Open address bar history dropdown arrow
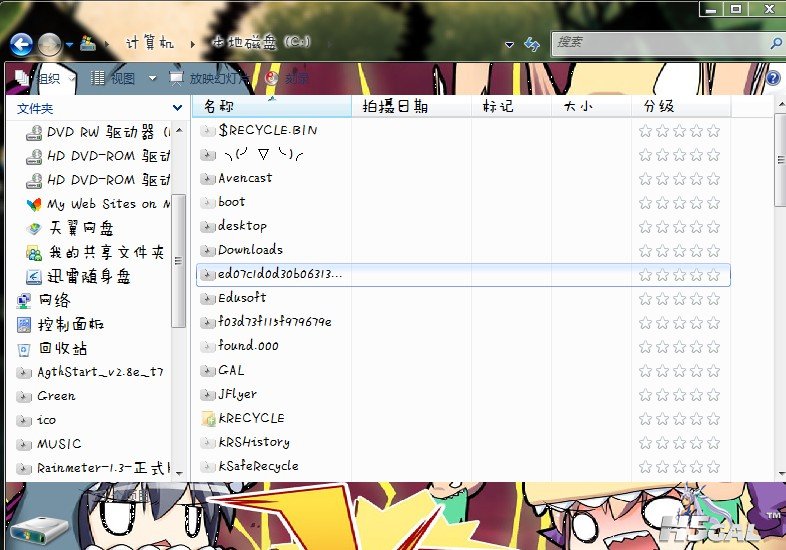Screen dimensions: 786x550 coord(509,45)
